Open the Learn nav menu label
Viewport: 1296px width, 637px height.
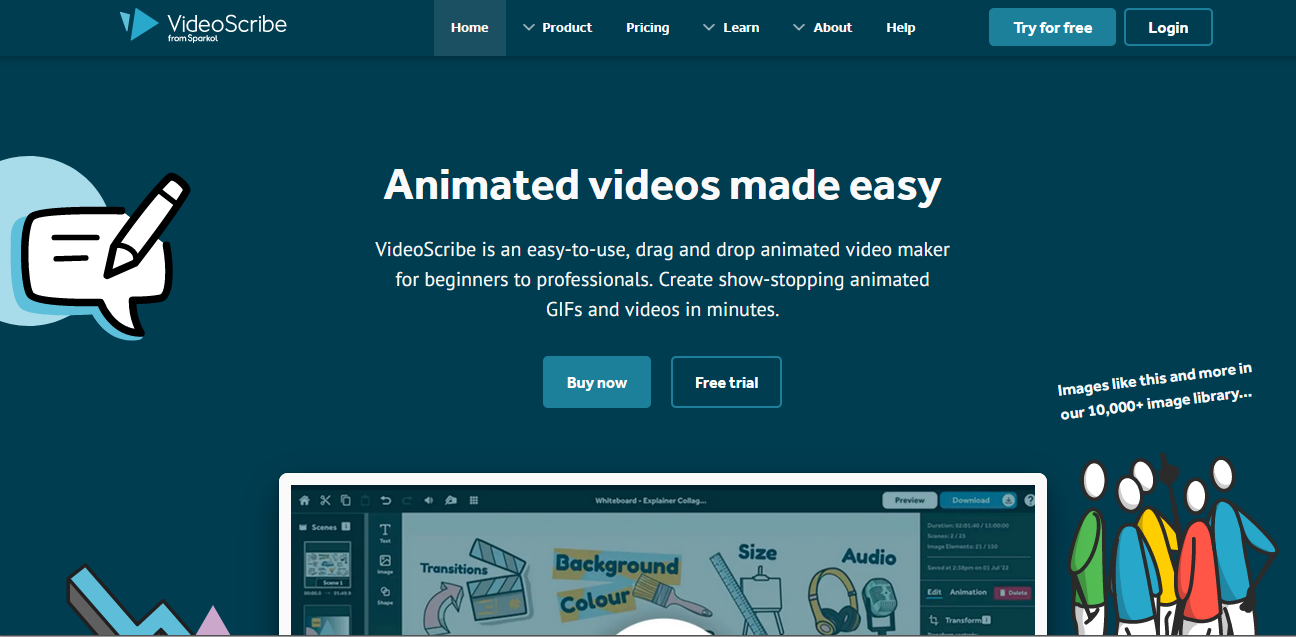(x=741, y=28)
